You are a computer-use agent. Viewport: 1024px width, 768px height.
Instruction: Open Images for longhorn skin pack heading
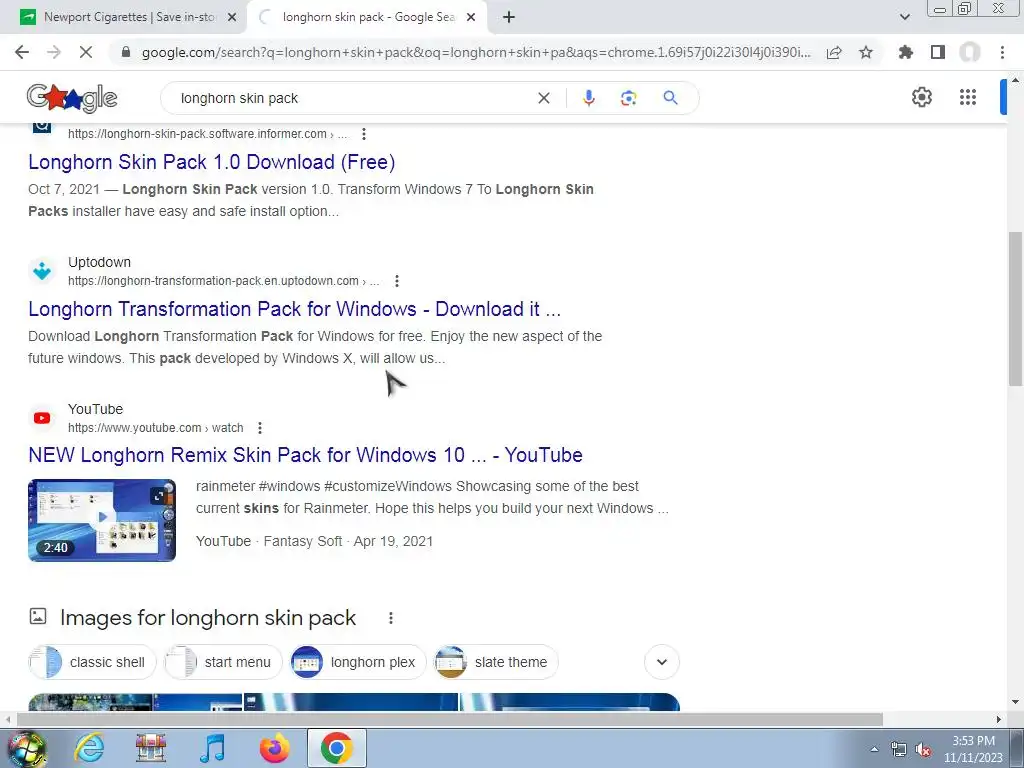(x=208, y=618)
